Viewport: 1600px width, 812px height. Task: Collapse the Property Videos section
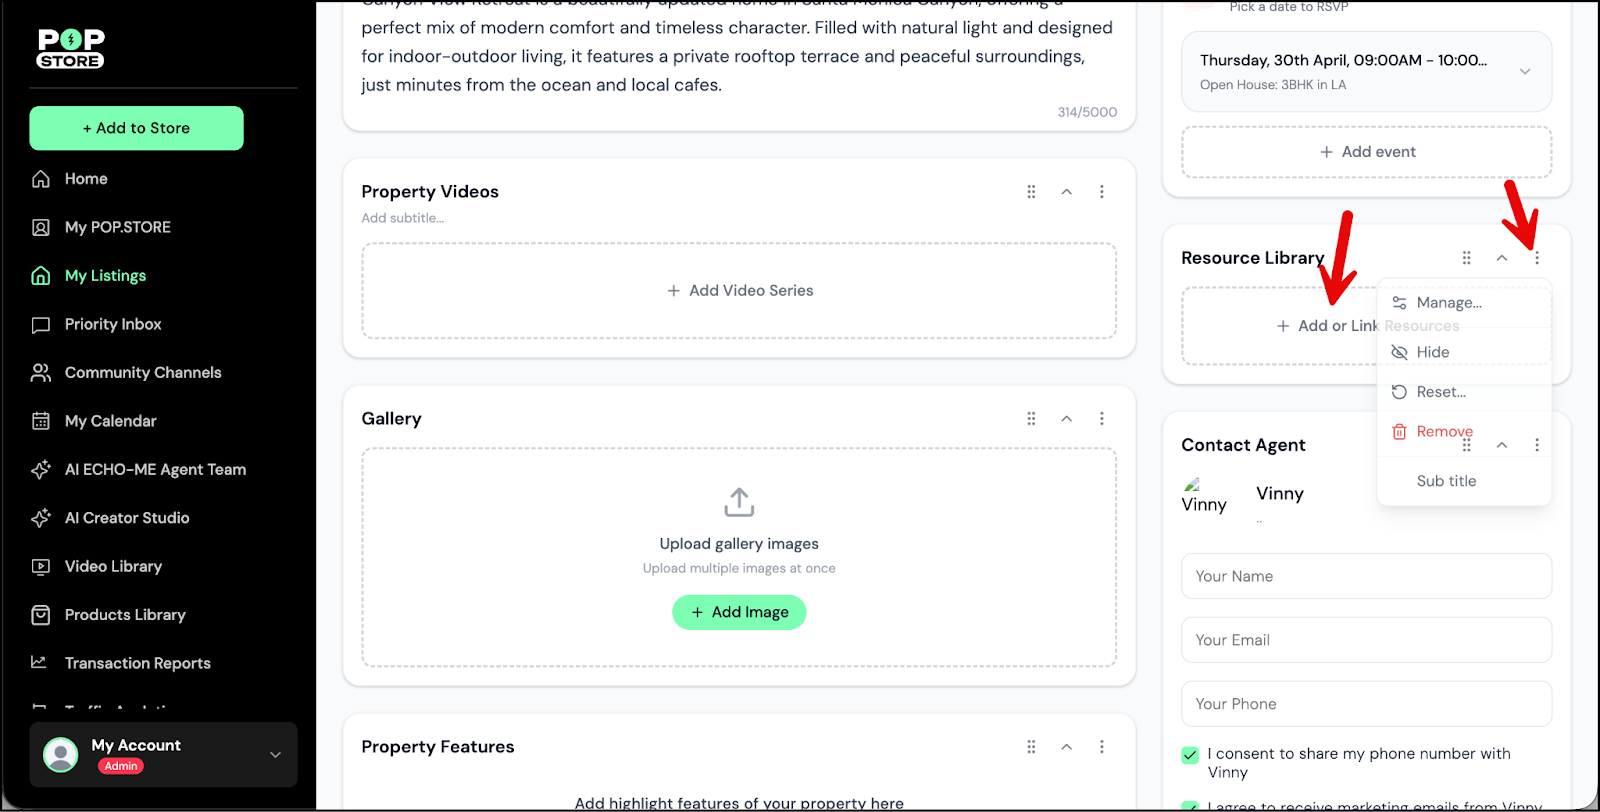tap(1067, 192)
